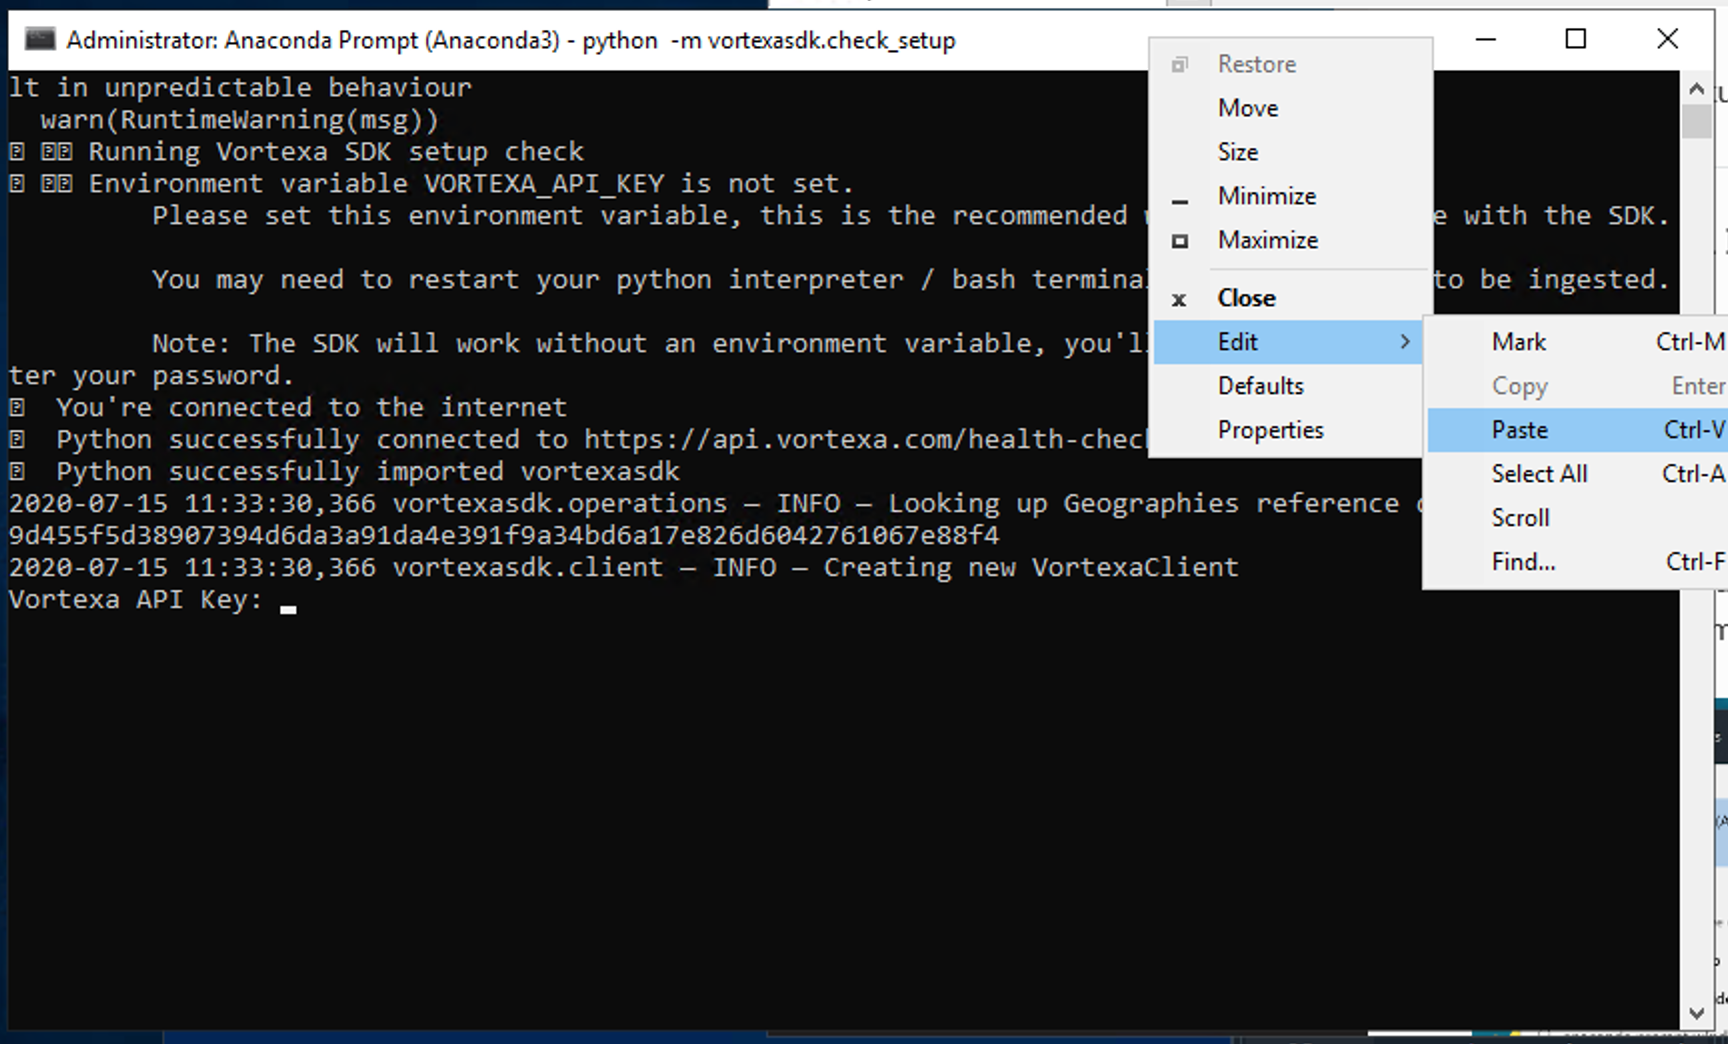Screen dimensions: 1728x1044
Task: Select Copy in the Edit submenu
Action: [1578, 386]
